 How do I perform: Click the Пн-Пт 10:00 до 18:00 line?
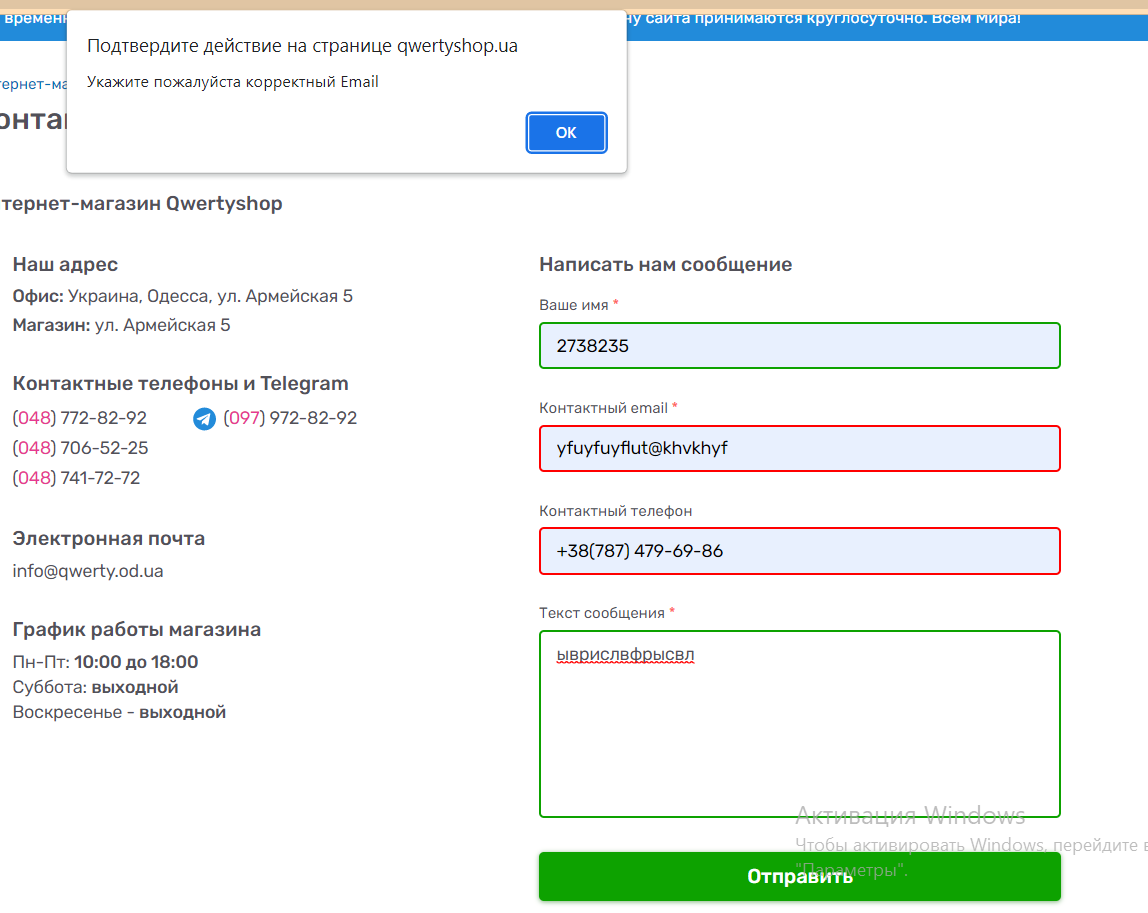(x=105, y=662)
